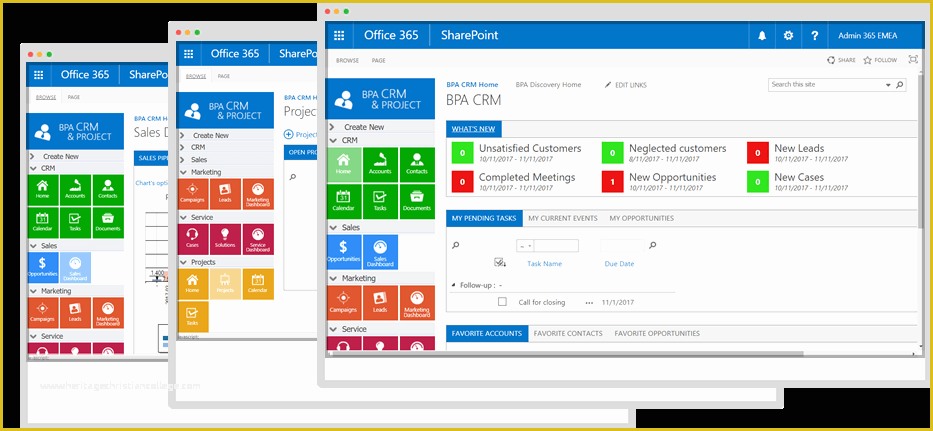
Task: Switch to Favorite Contacts tab
Action: click(x=568, y=333)
